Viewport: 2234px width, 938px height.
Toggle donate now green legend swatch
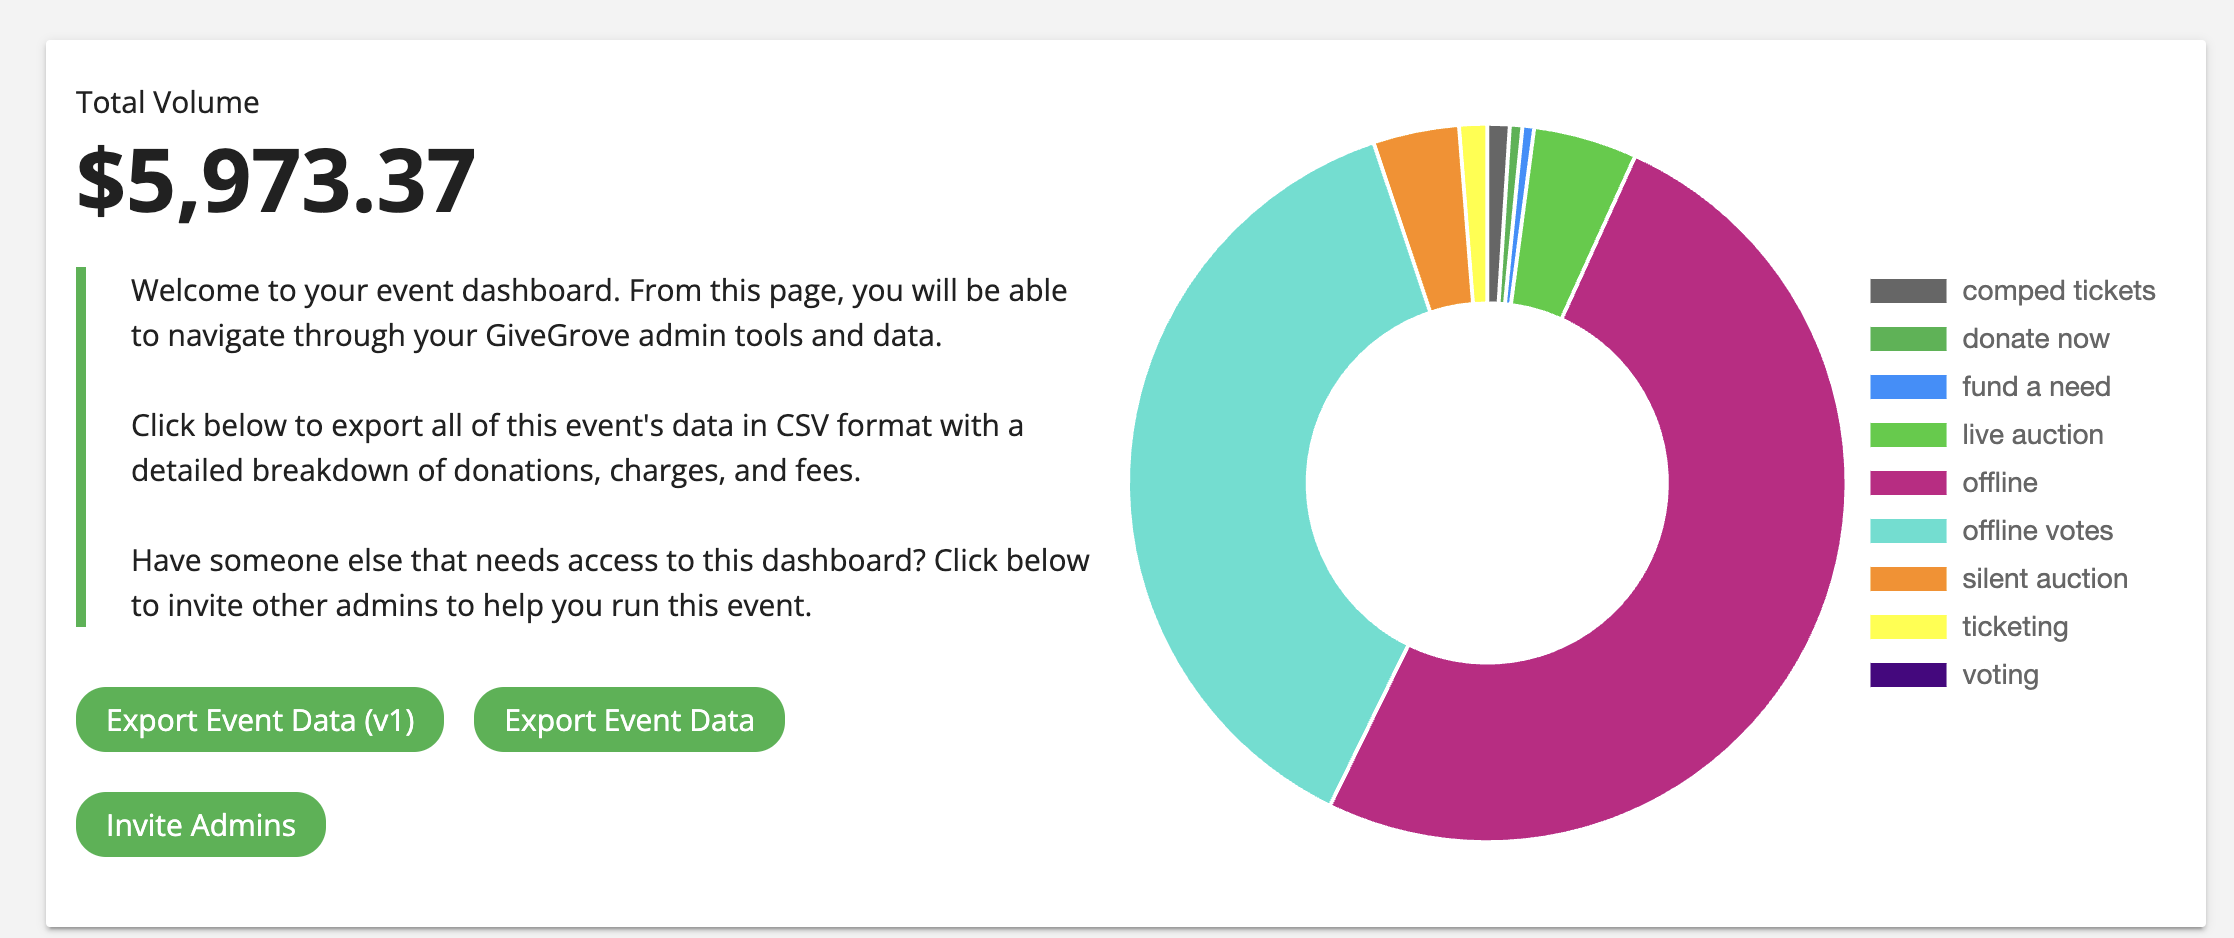click(x=1908, y=339)
